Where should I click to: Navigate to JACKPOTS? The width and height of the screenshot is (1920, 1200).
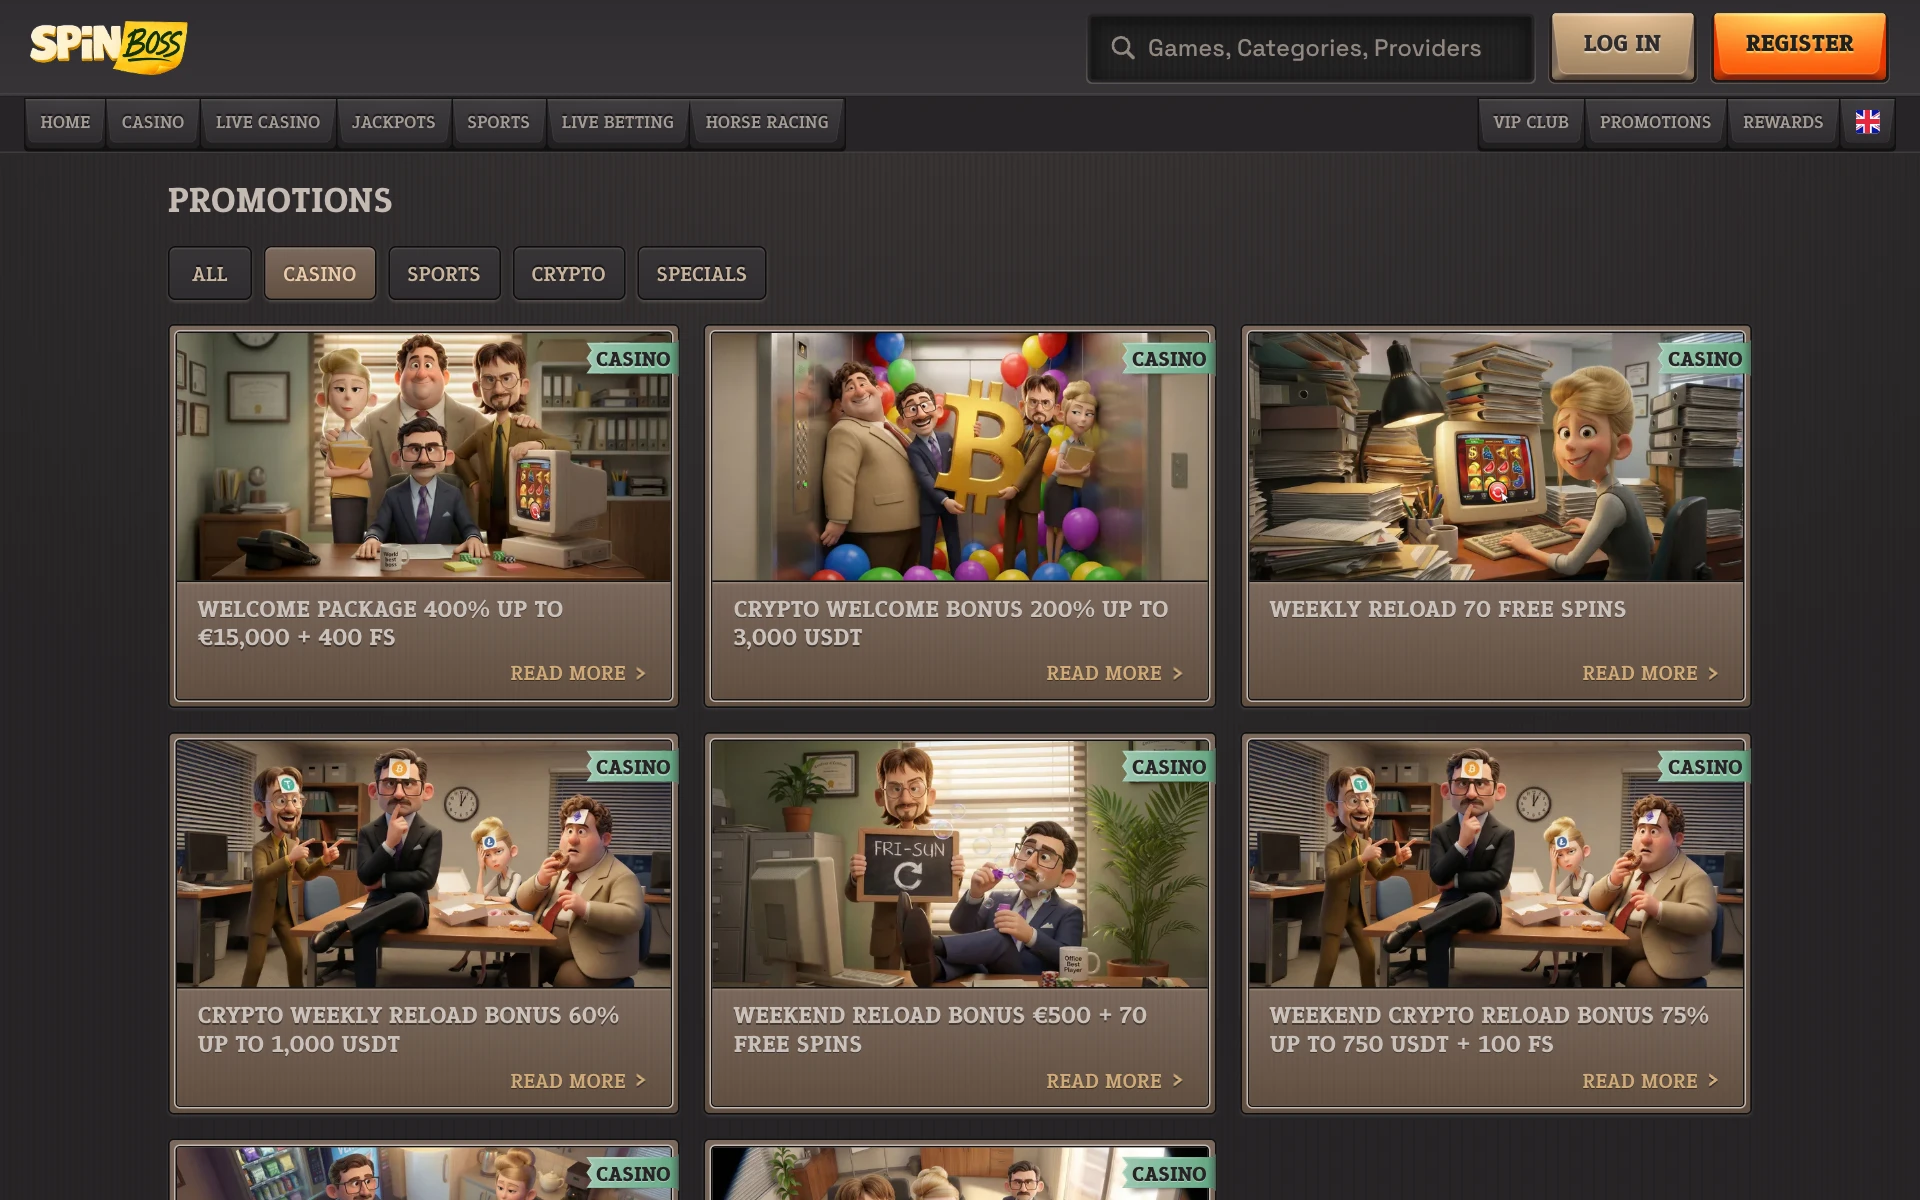[394, 122]
